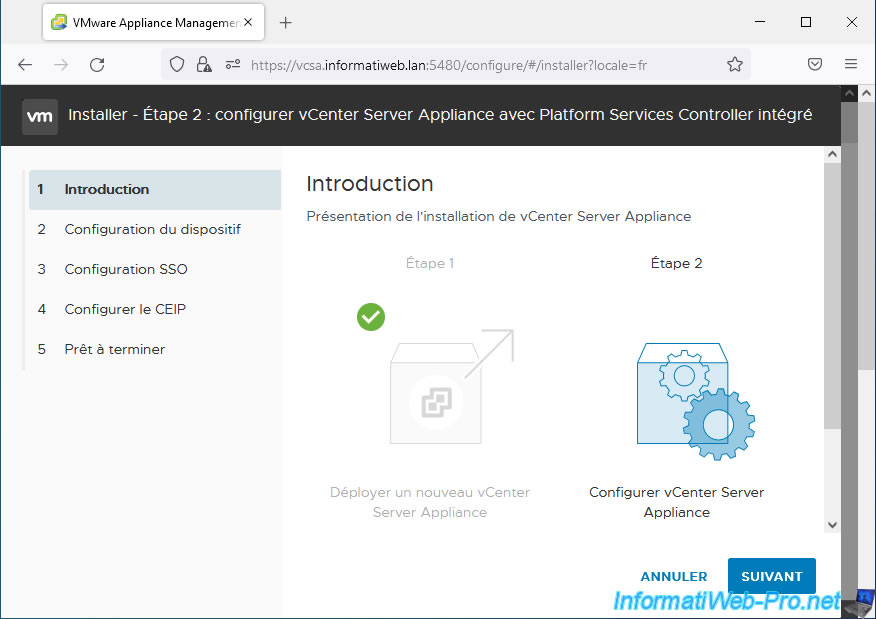Click the browser forward arrow
This screenshot has height=619, width=876.
click(x=61, y=65)
